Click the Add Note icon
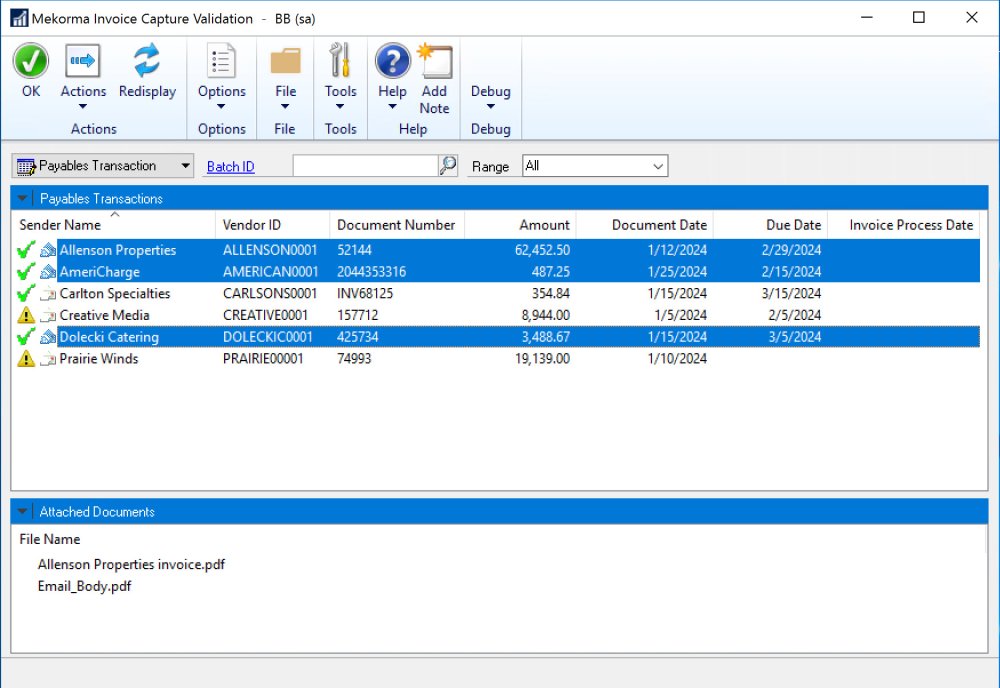The image size is (1000, 688). click(x=434, y=62)
